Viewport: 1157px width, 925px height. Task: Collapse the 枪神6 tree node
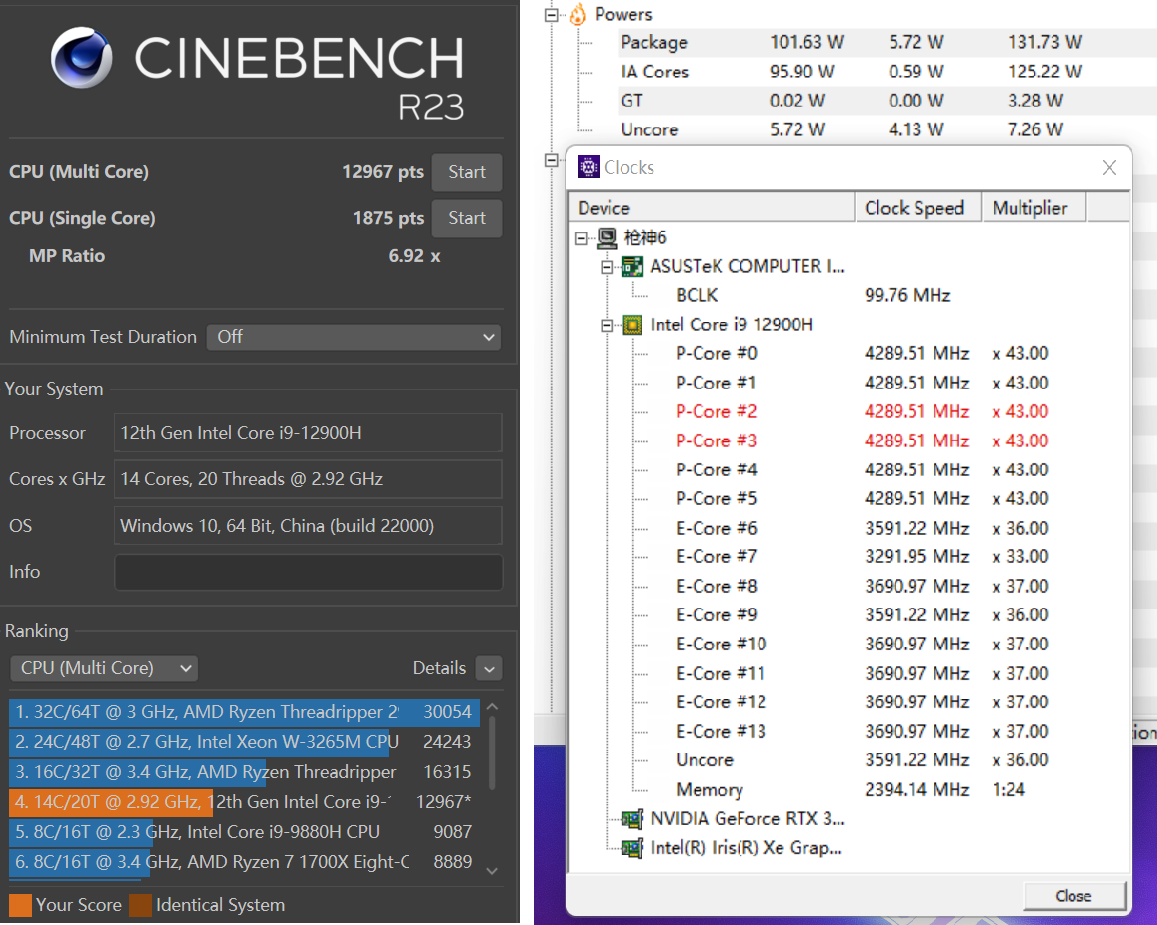point(581,238)
